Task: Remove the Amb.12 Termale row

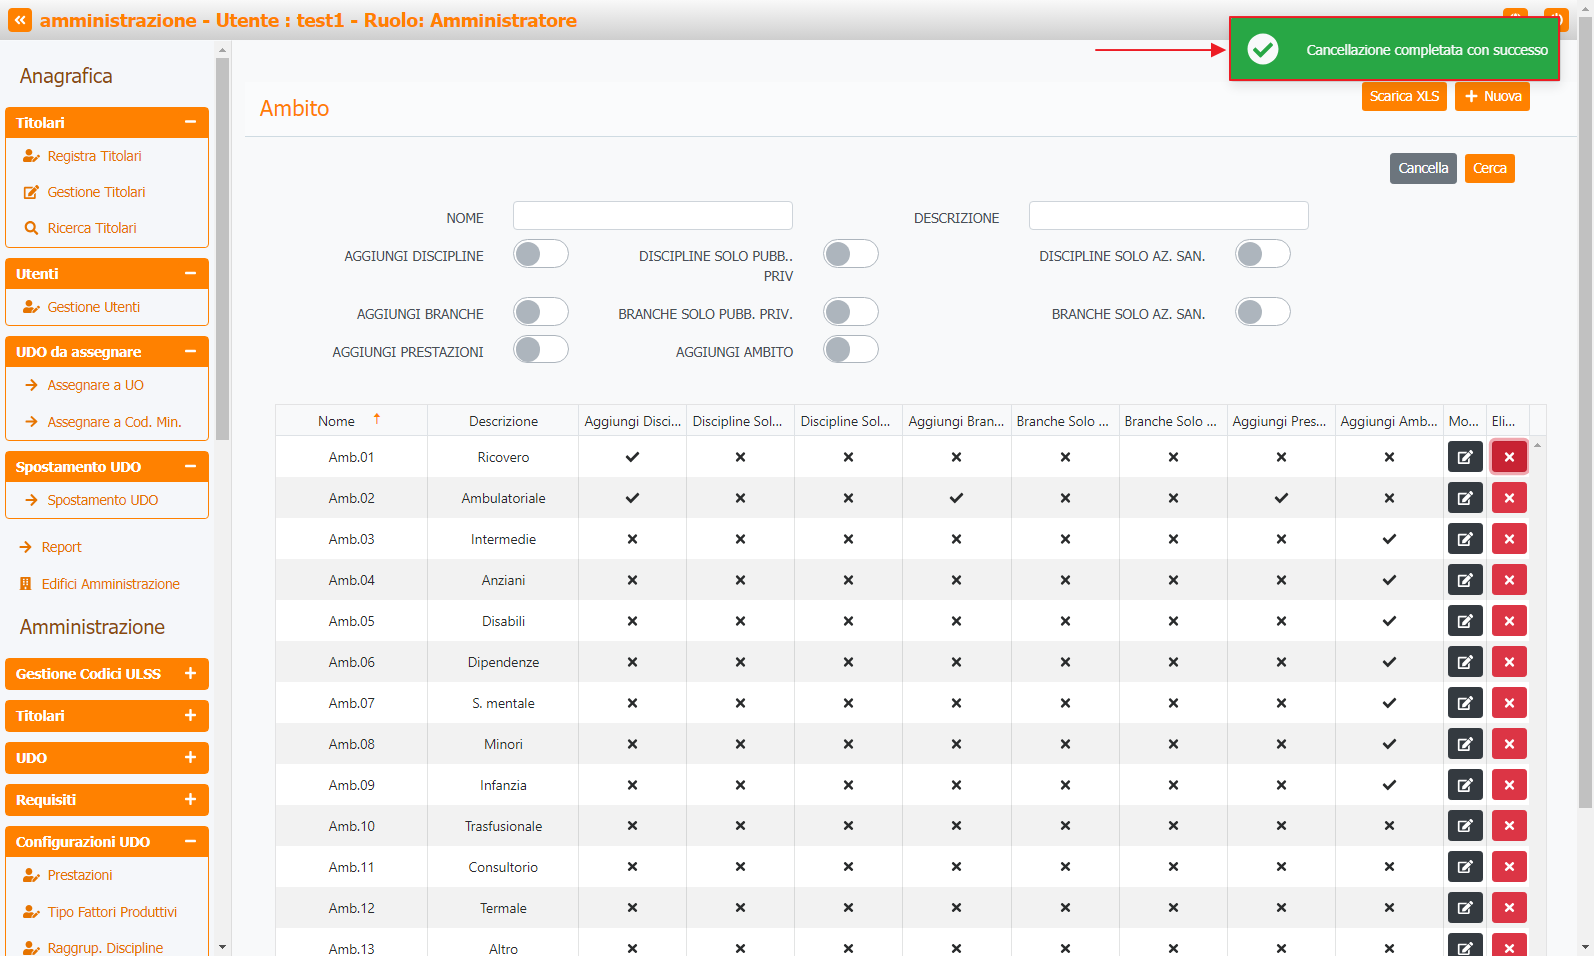Action: tap(1508, 908)
